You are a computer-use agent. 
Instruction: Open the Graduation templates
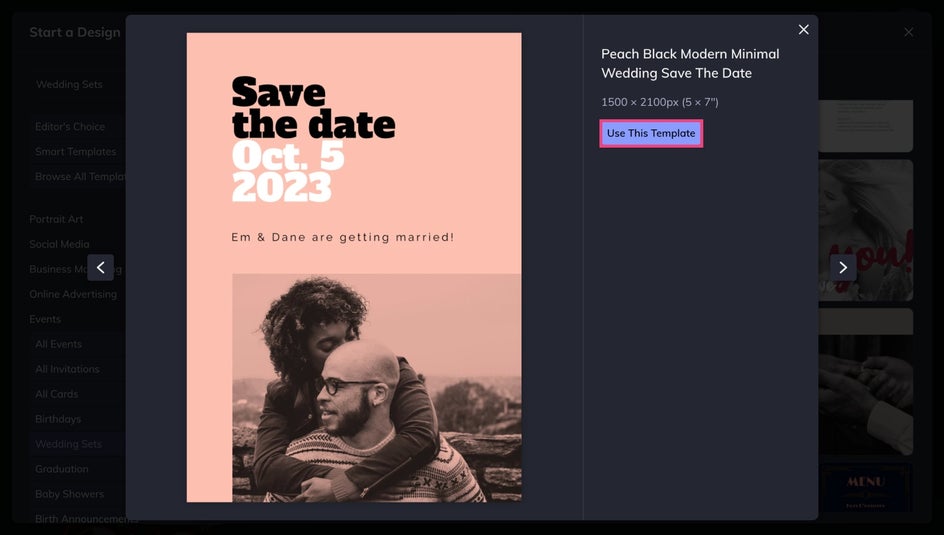[61, 469]
